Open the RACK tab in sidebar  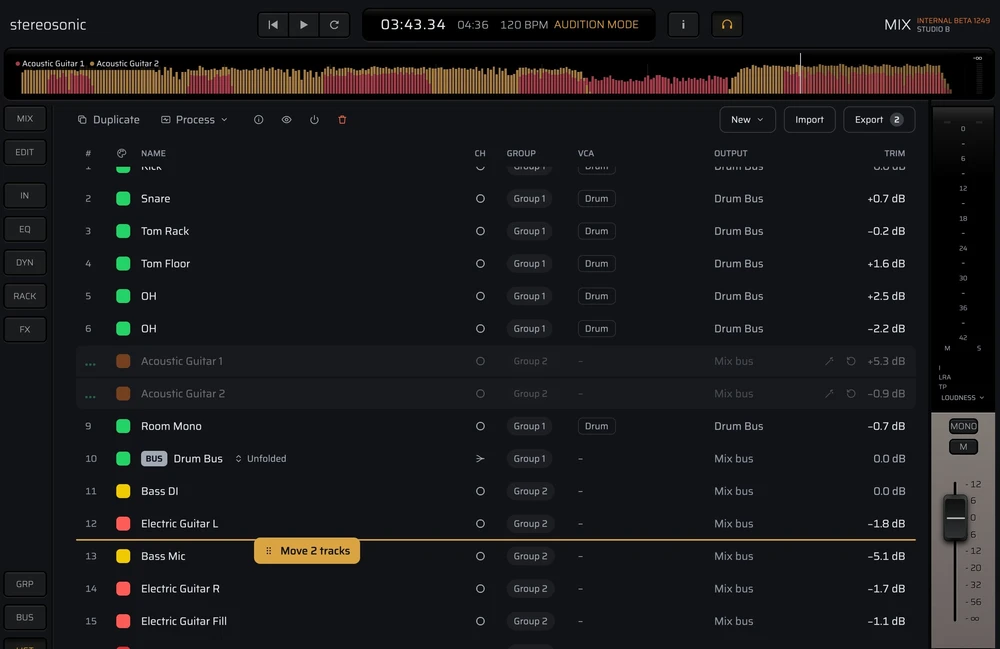pyautogui.click(x=25, y=296)
